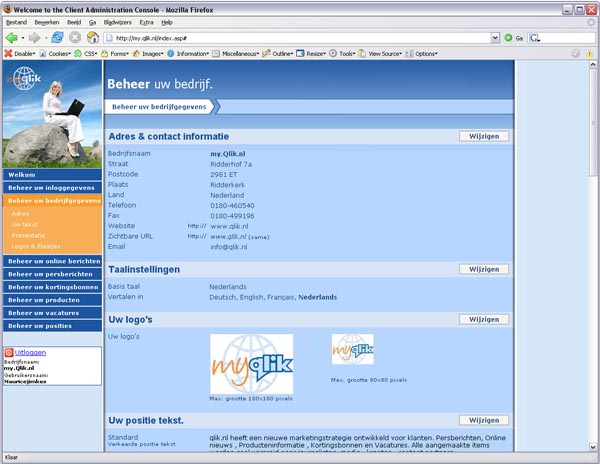
Task: Click Wijzigen for Adres & contact informatie
Action: 483,135
